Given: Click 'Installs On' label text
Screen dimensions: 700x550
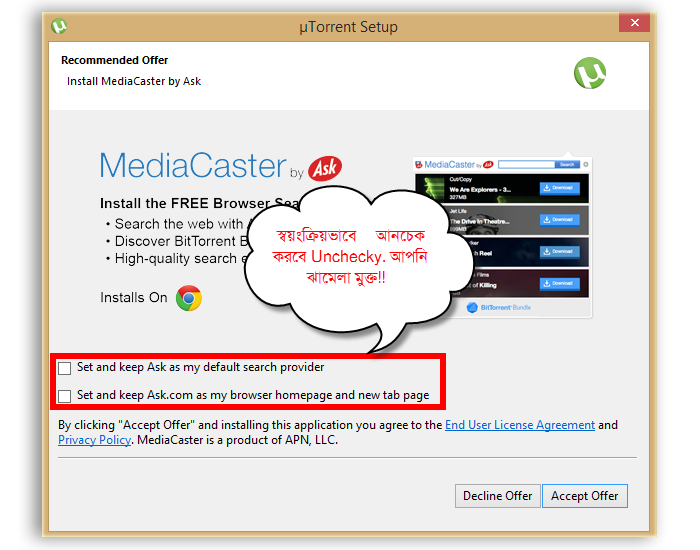Looking at the screenshot, I should (x=133, y=298).
